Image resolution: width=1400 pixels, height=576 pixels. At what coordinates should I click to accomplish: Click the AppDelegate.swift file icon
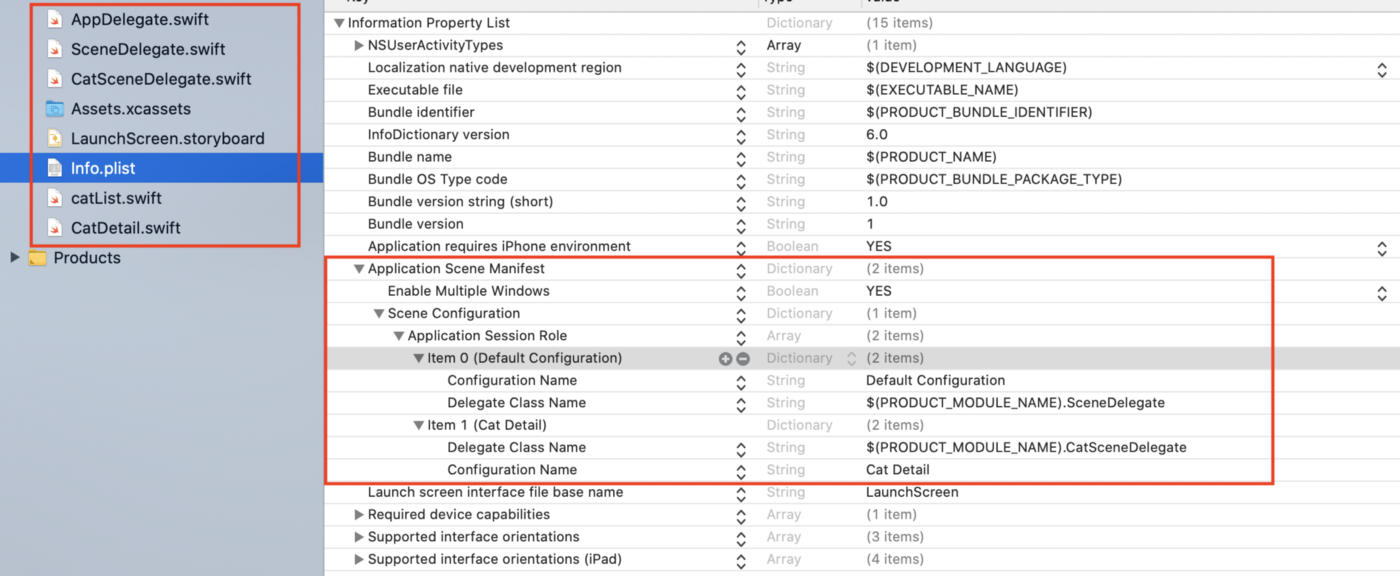54,19
